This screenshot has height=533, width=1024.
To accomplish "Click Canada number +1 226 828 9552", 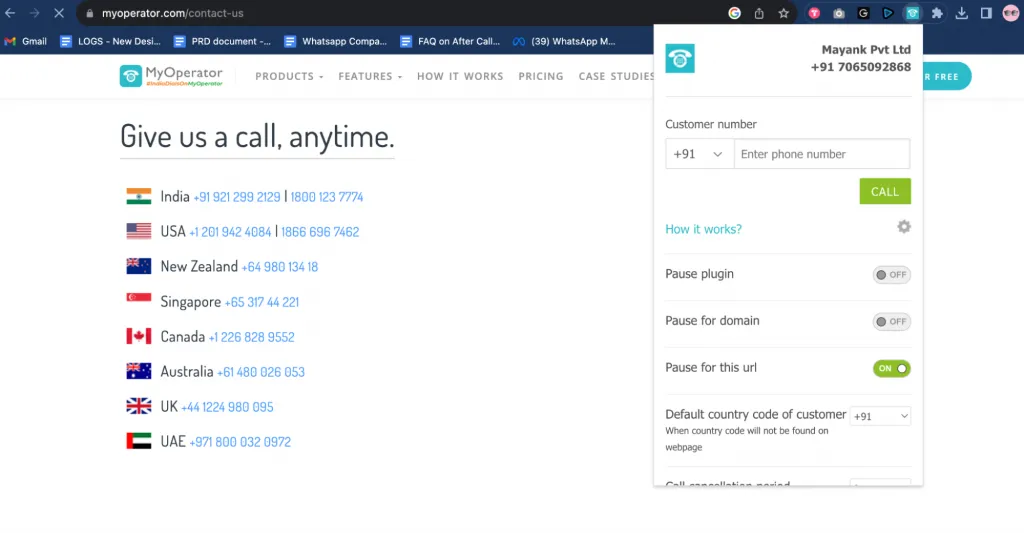I will click(251, 337).
